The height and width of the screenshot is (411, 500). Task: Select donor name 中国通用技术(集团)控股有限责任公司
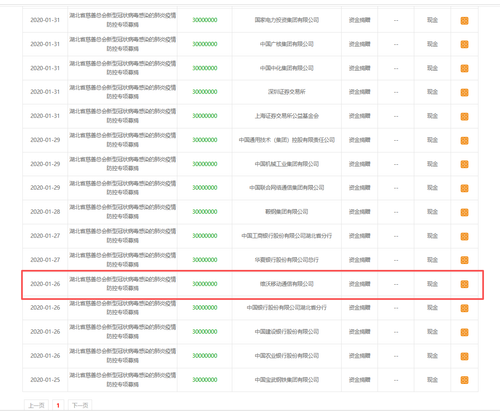[287, 140]
